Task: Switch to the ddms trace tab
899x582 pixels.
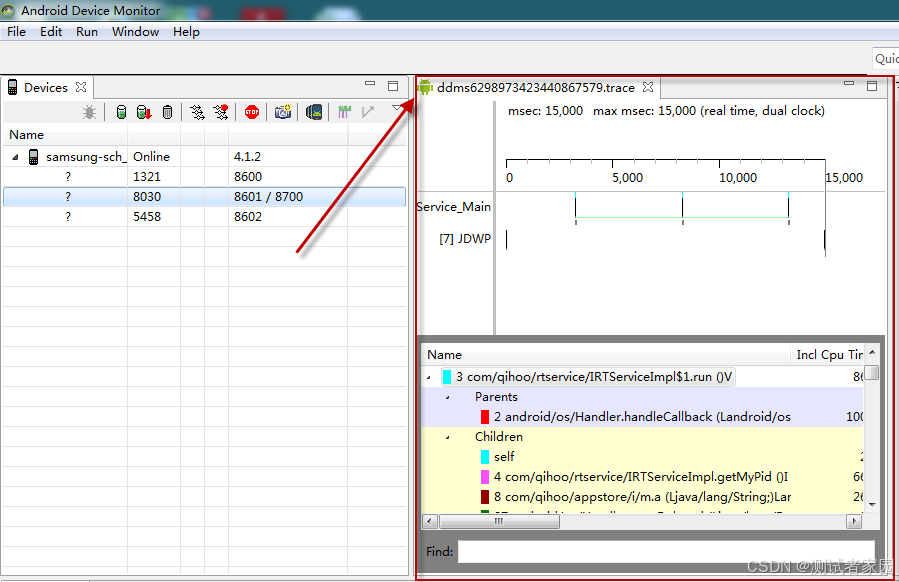Action: coord(530,87)
